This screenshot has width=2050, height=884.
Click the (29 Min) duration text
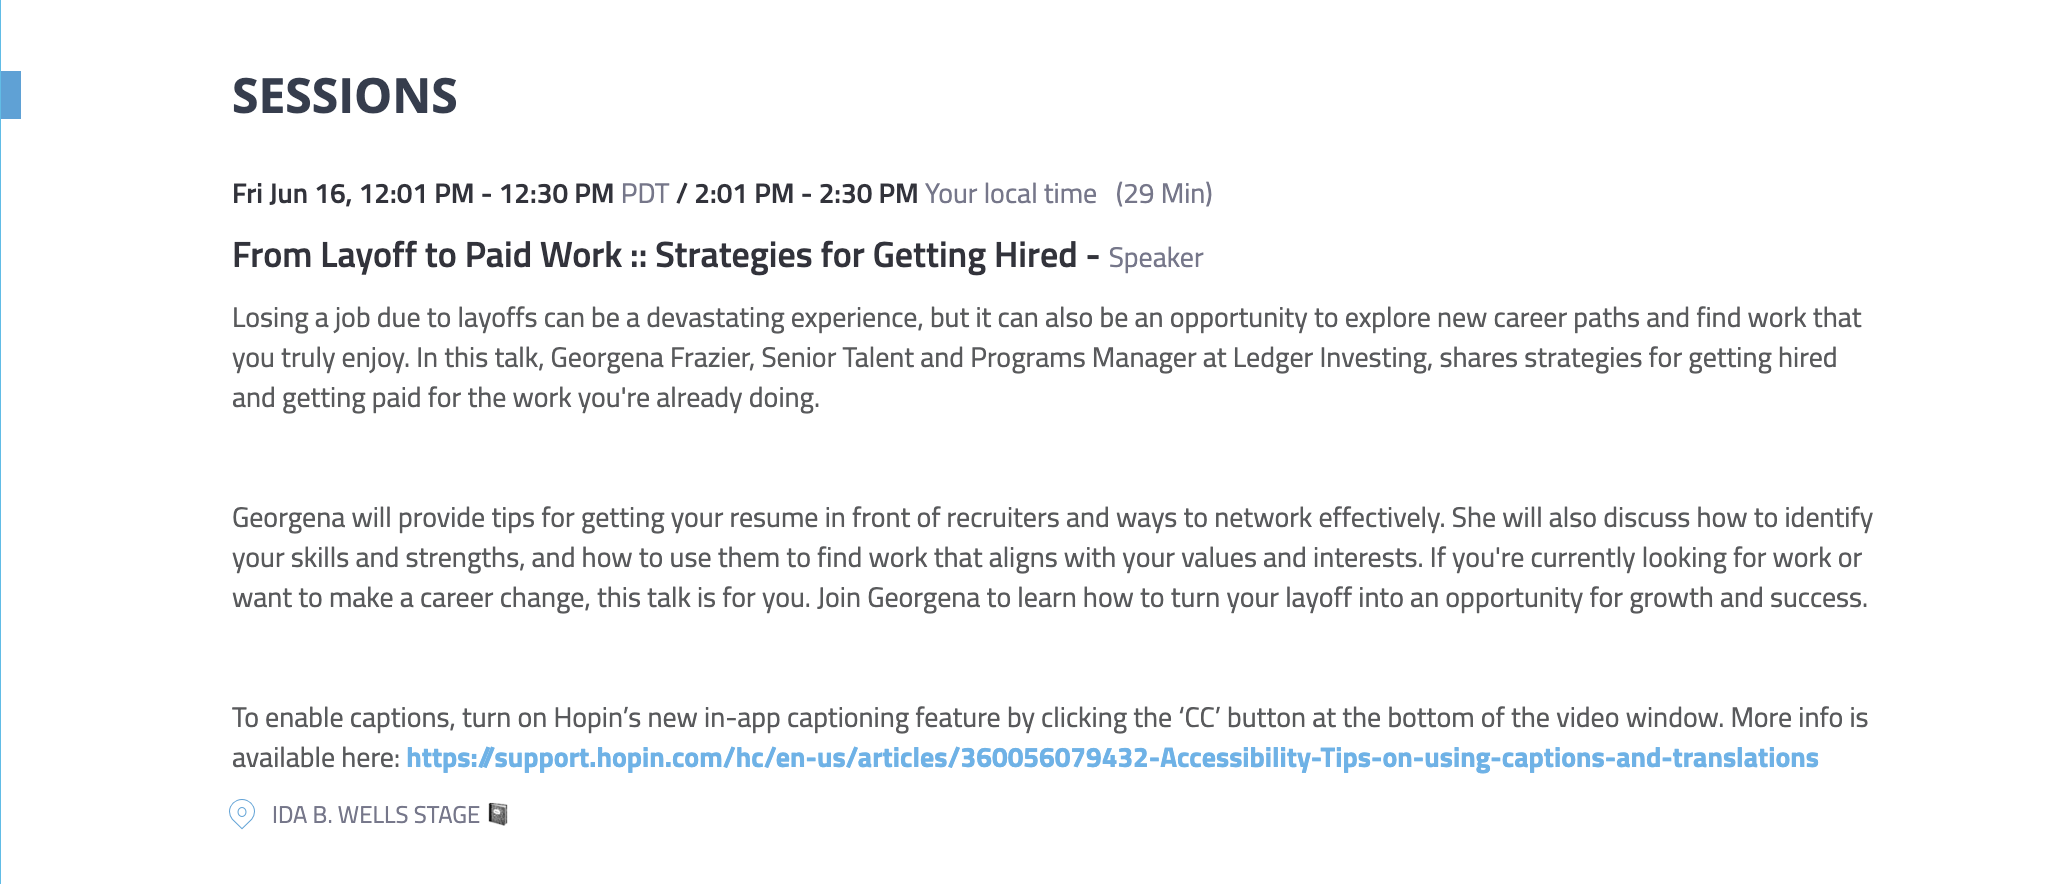pyautogui.click(x=1163, y=194)
